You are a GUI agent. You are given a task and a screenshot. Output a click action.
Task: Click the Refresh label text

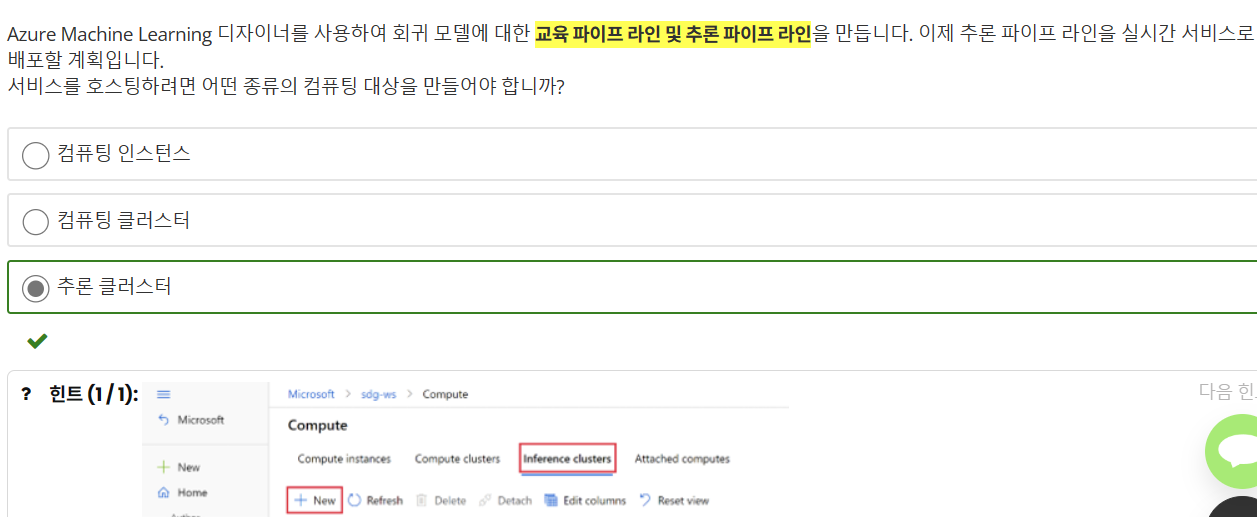point(385,500)
